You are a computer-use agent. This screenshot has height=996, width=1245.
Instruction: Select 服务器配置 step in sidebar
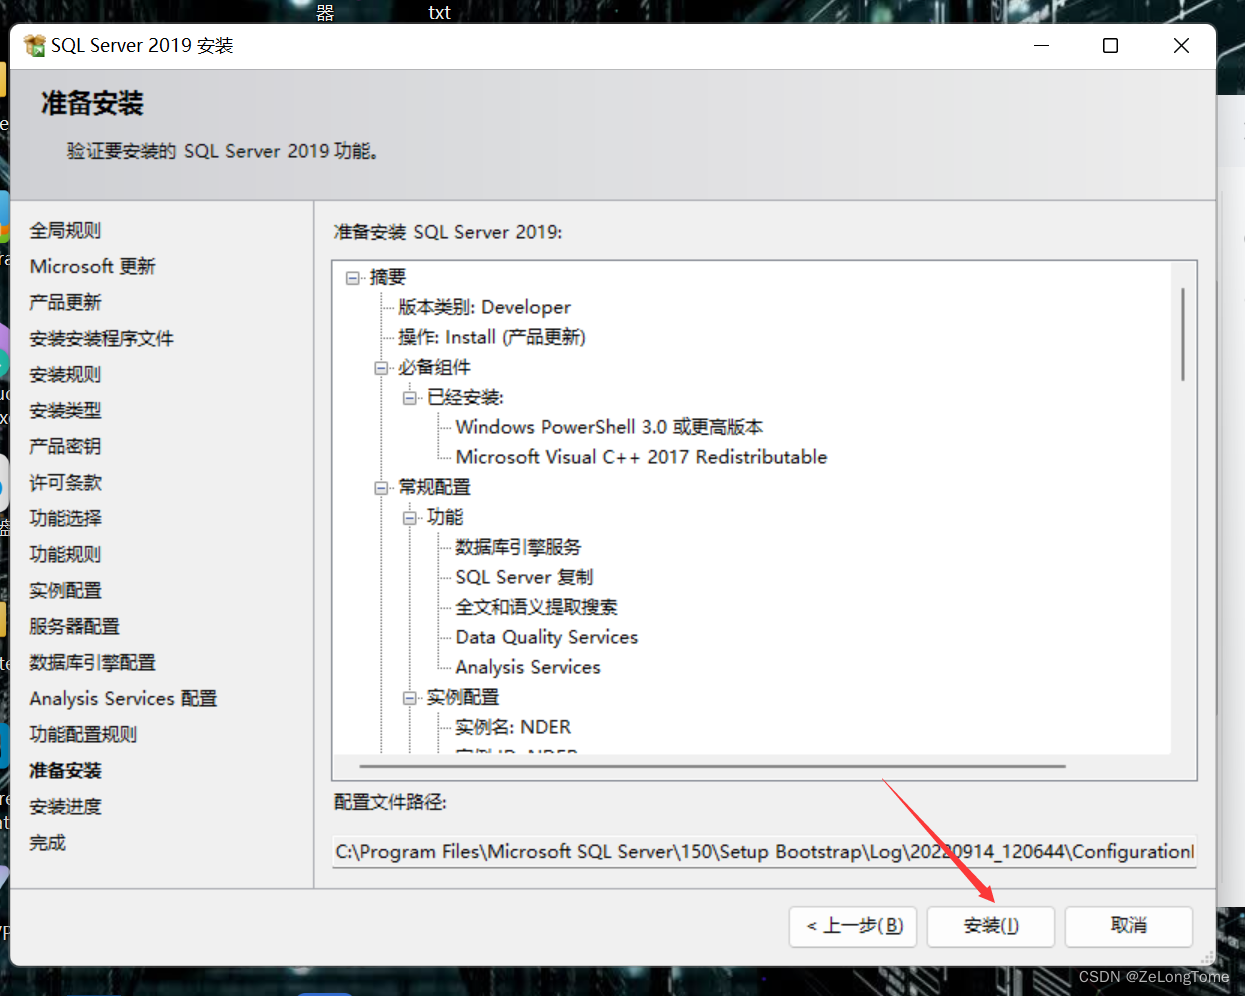(x=74, y=626)
